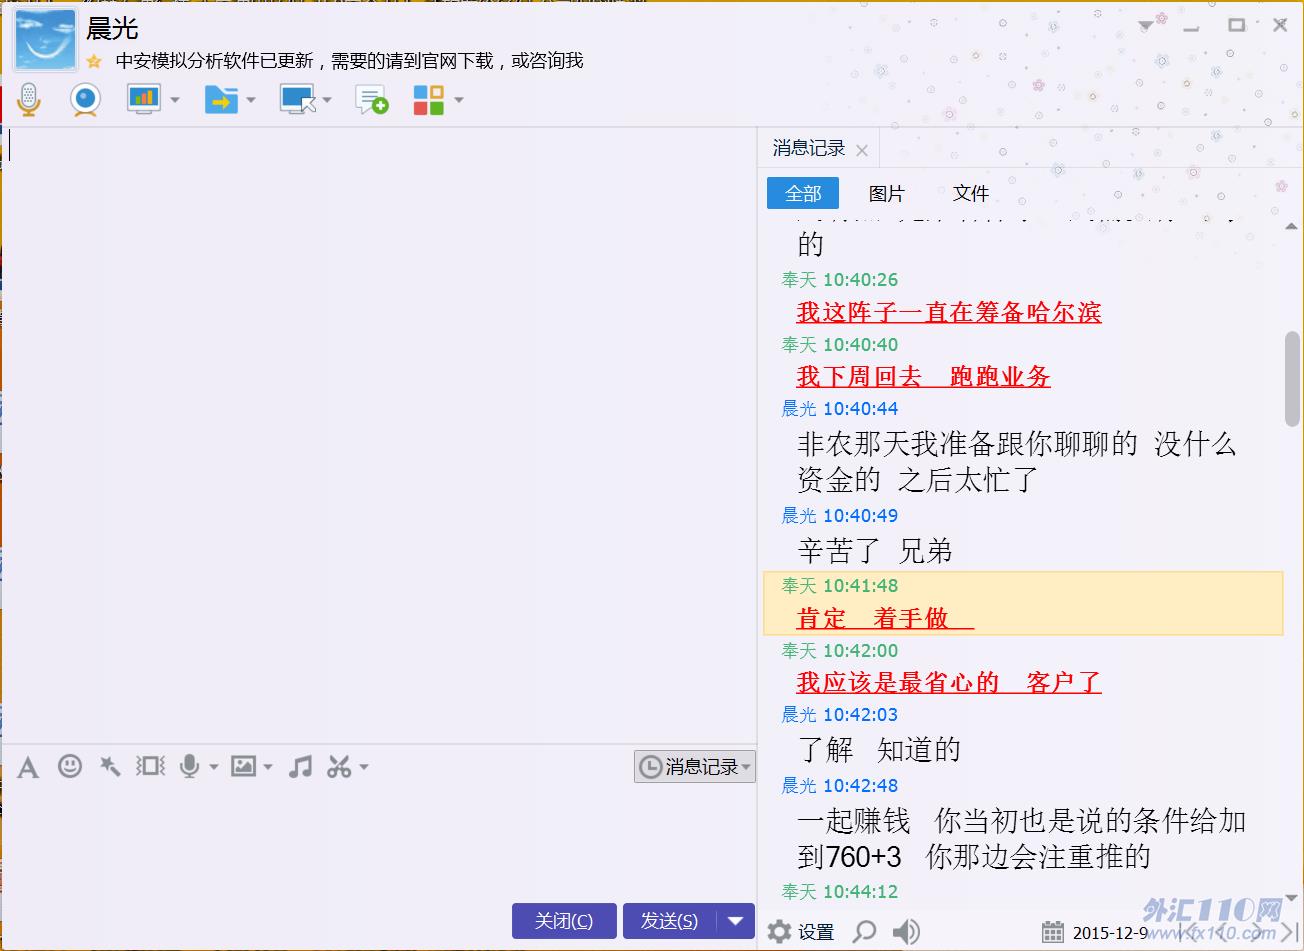Toggle the 消息记录 button under the chat area
Image resolution: width=1304 pixels, height=951 pixels.
click(695, 767)
